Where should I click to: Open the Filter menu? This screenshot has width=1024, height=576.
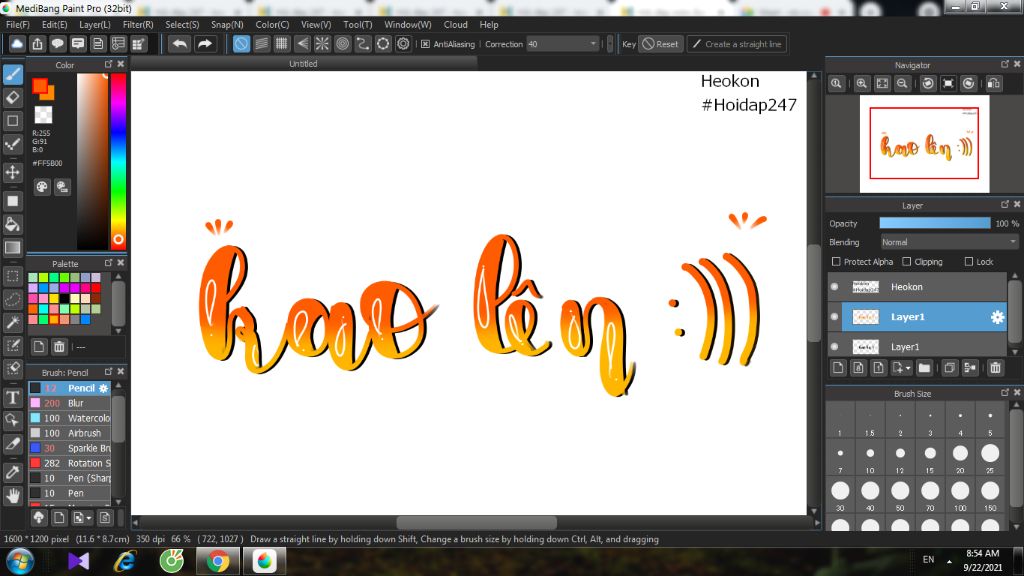(x=138, y=24)
